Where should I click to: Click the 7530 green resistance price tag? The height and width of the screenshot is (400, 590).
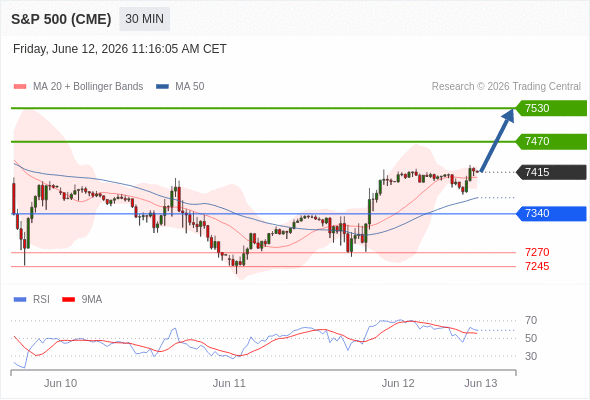pyautogui.click(x=551, y=108)
